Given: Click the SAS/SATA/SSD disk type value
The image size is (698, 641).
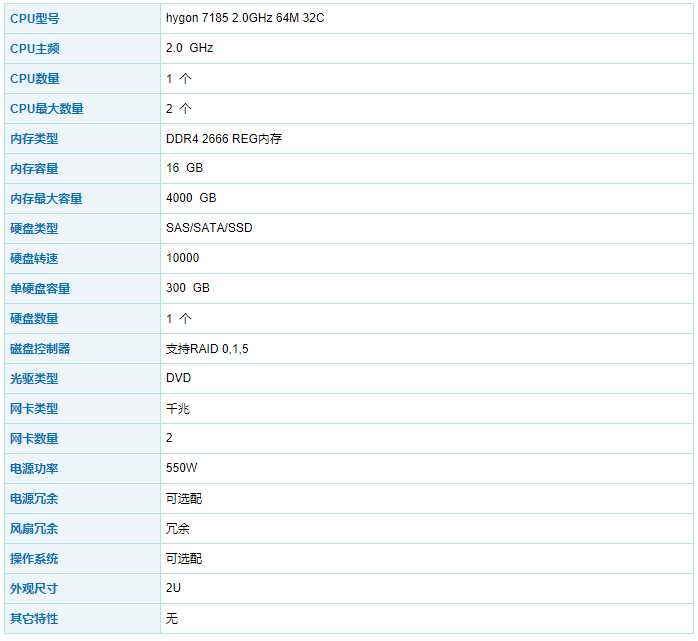Looking at the screenshot, I should click(209, 228).
